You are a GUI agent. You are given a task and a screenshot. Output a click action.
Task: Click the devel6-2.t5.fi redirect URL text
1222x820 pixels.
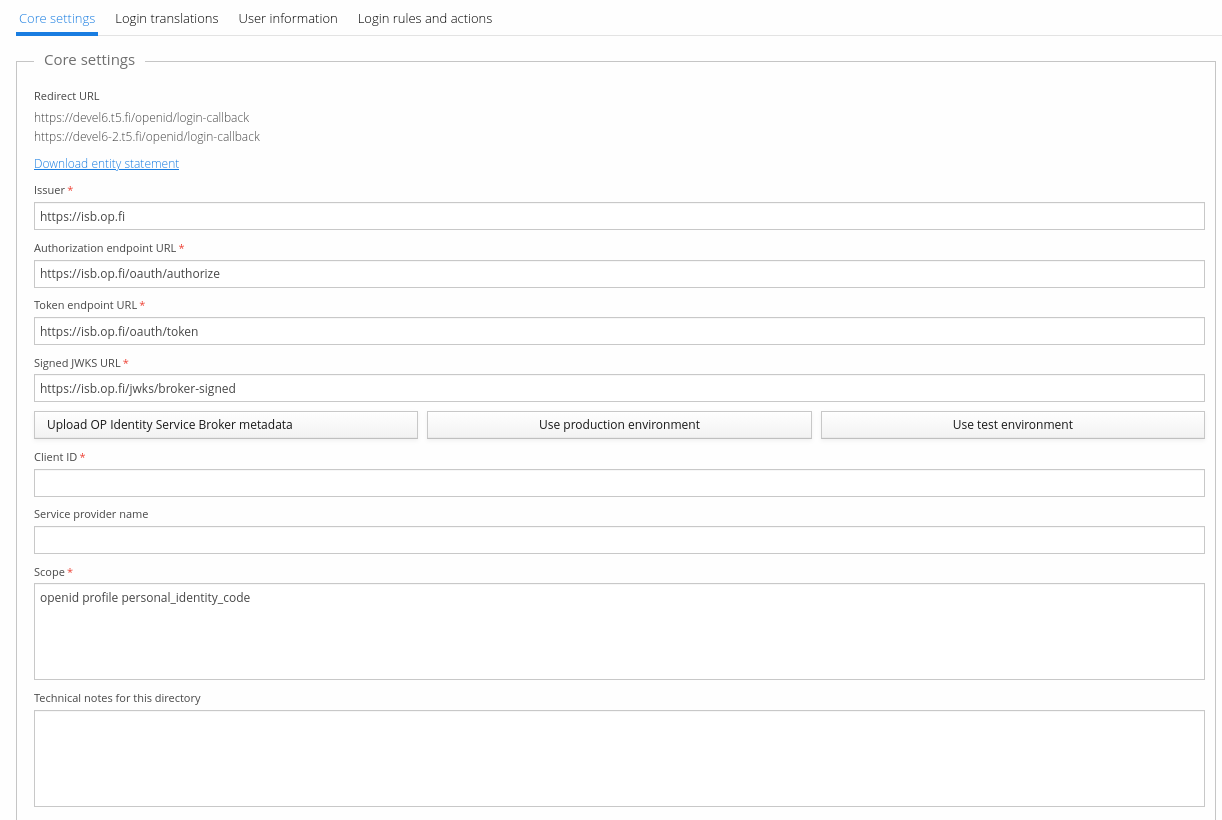[x=146, y=137]
